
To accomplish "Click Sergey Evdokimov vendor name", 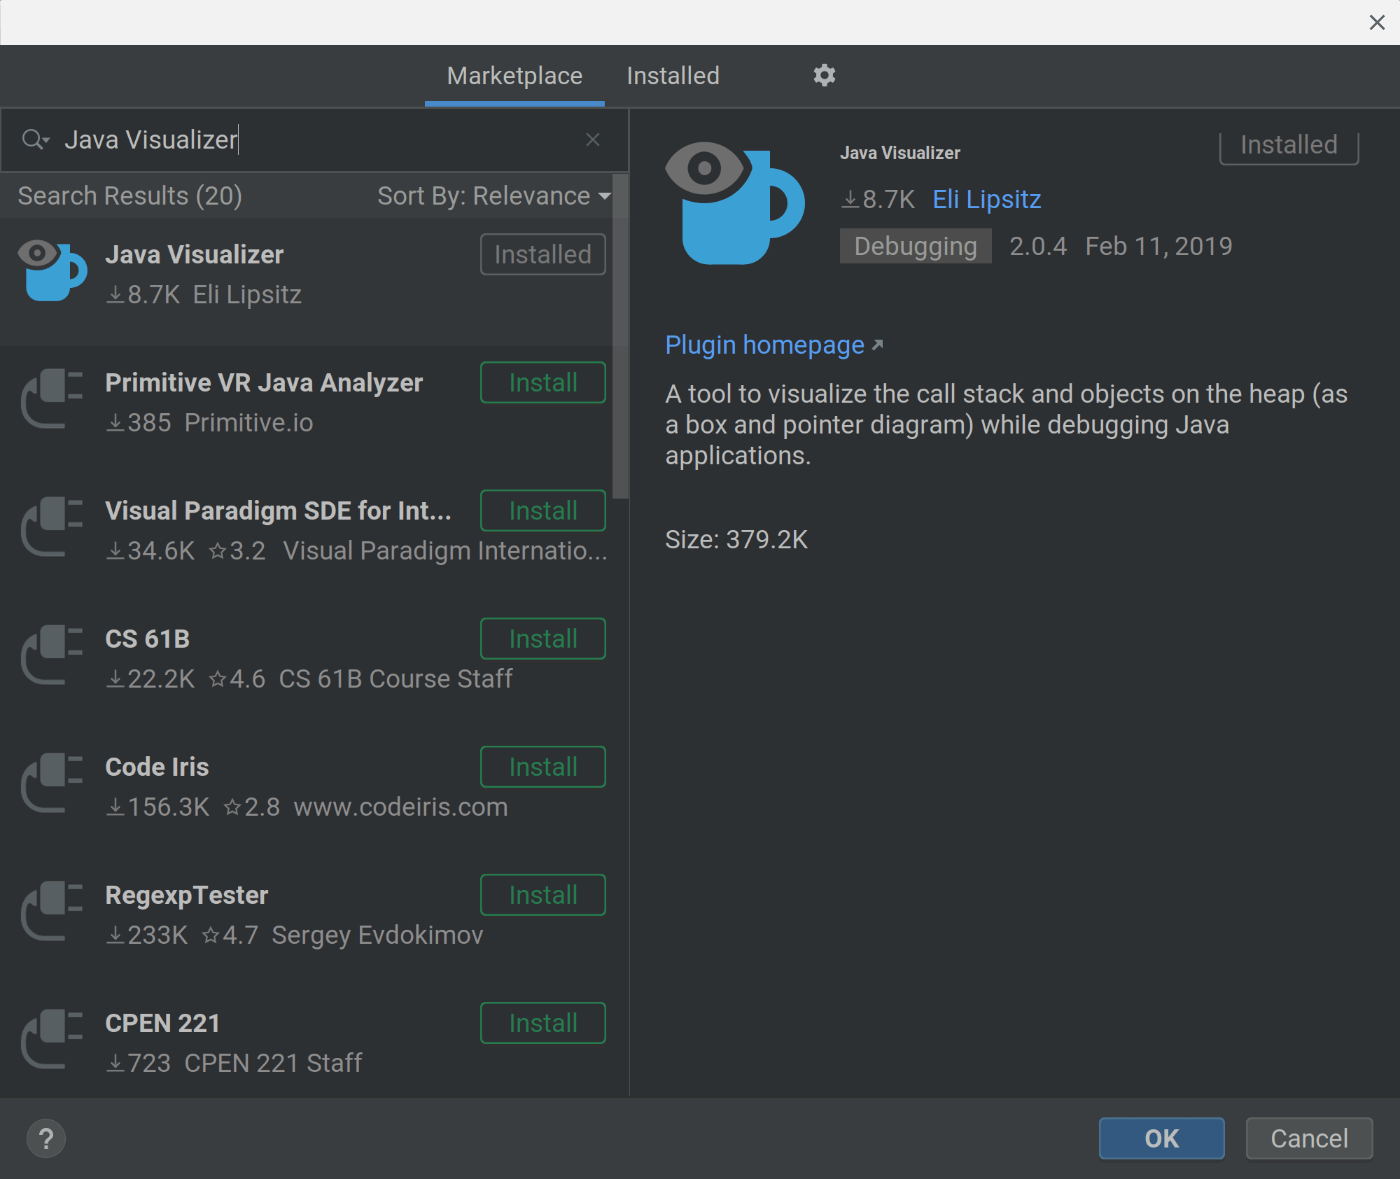I will click(x=378, y=935).
